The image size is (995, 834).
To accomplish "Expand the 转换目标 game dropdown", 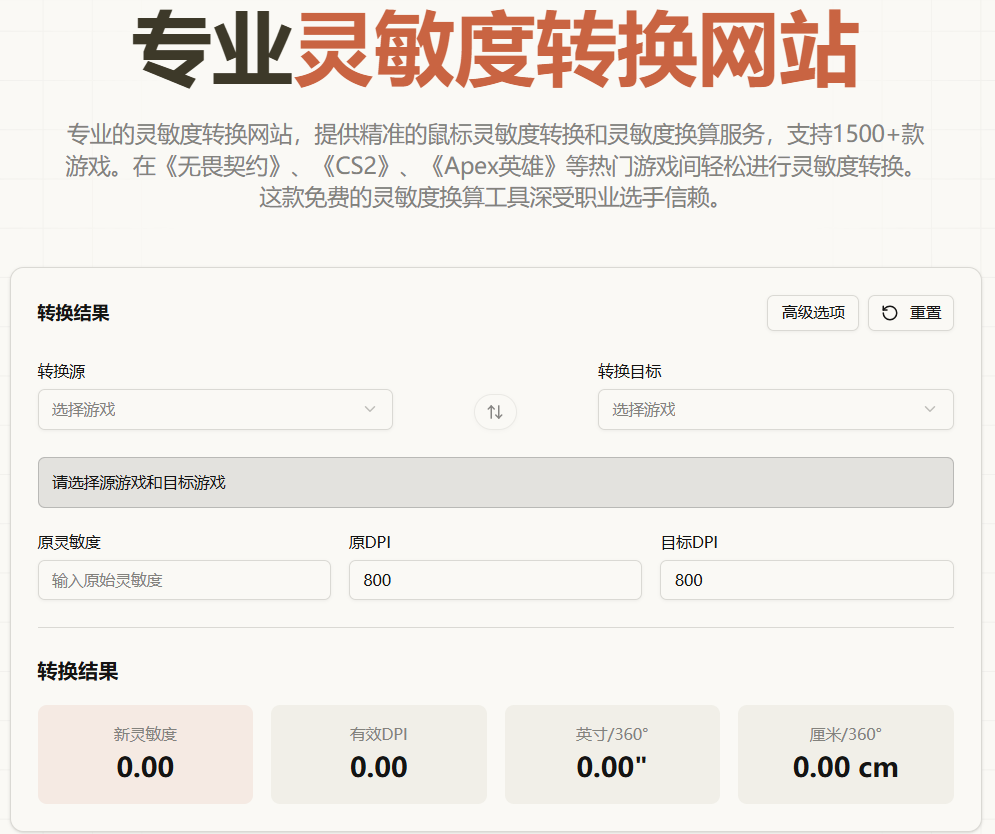I will click(775, 409).
